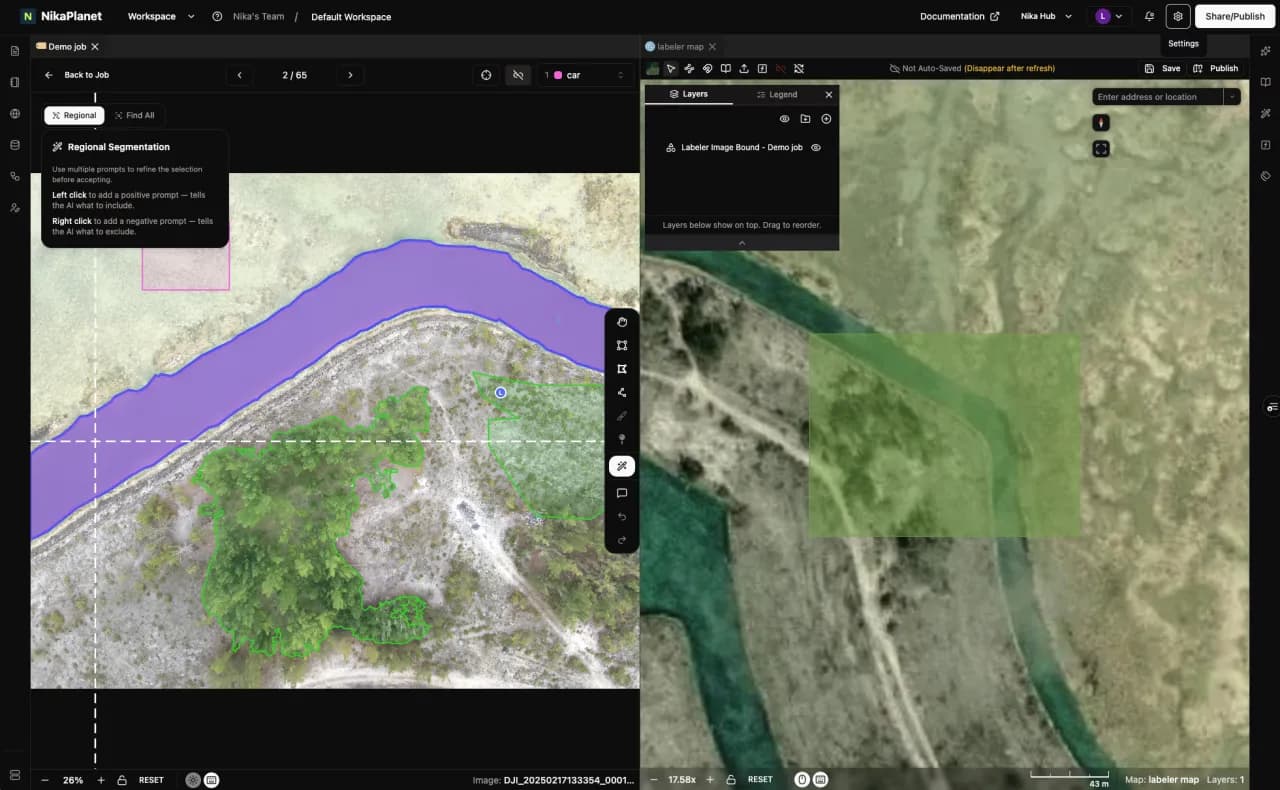1280x790 pixels.
Task: Activate the AI magic wand segmentation tool
Action: pyautogui.click(x=622, y=466)
